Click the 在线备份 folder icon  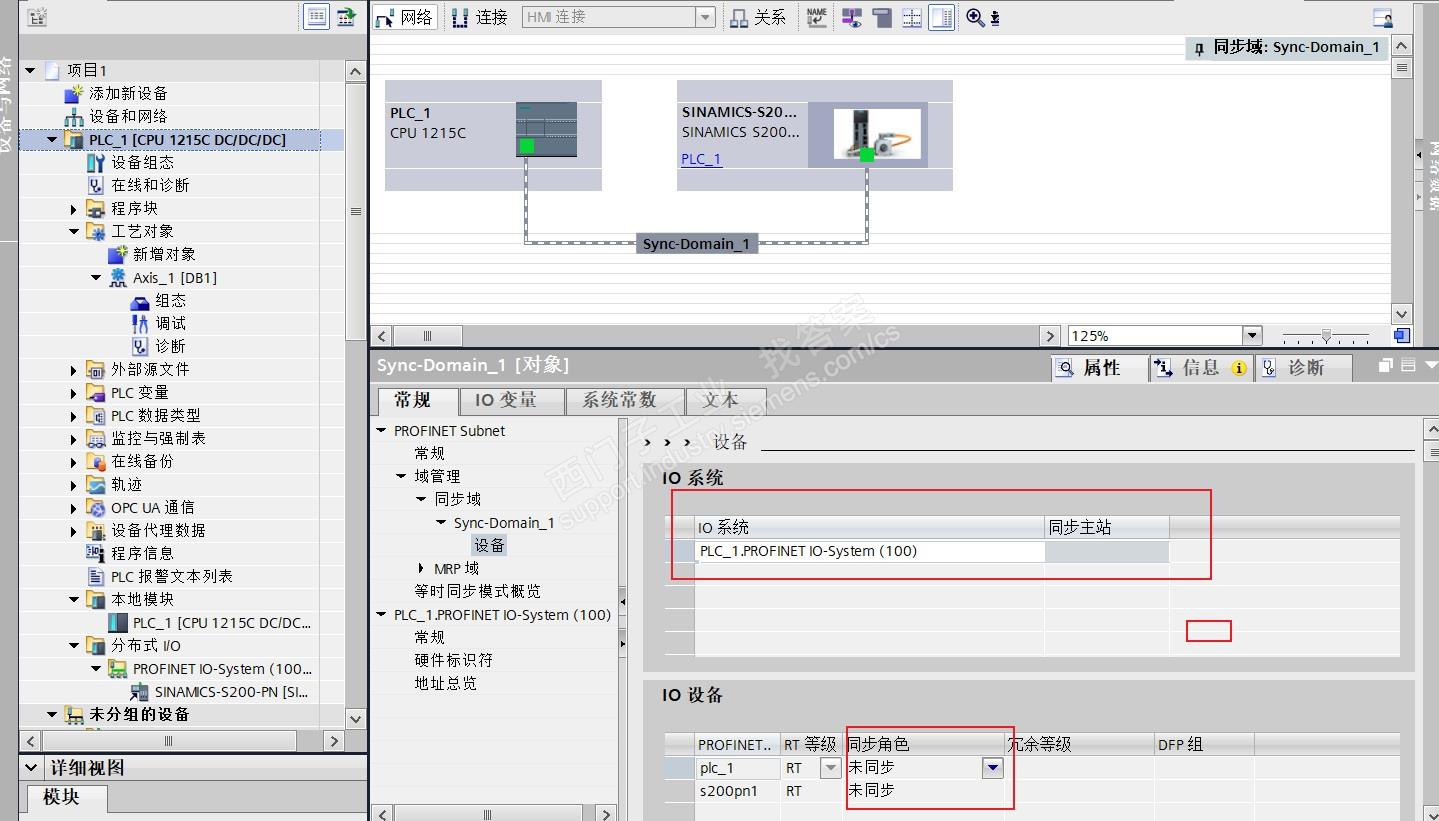(x=96, y=462)
